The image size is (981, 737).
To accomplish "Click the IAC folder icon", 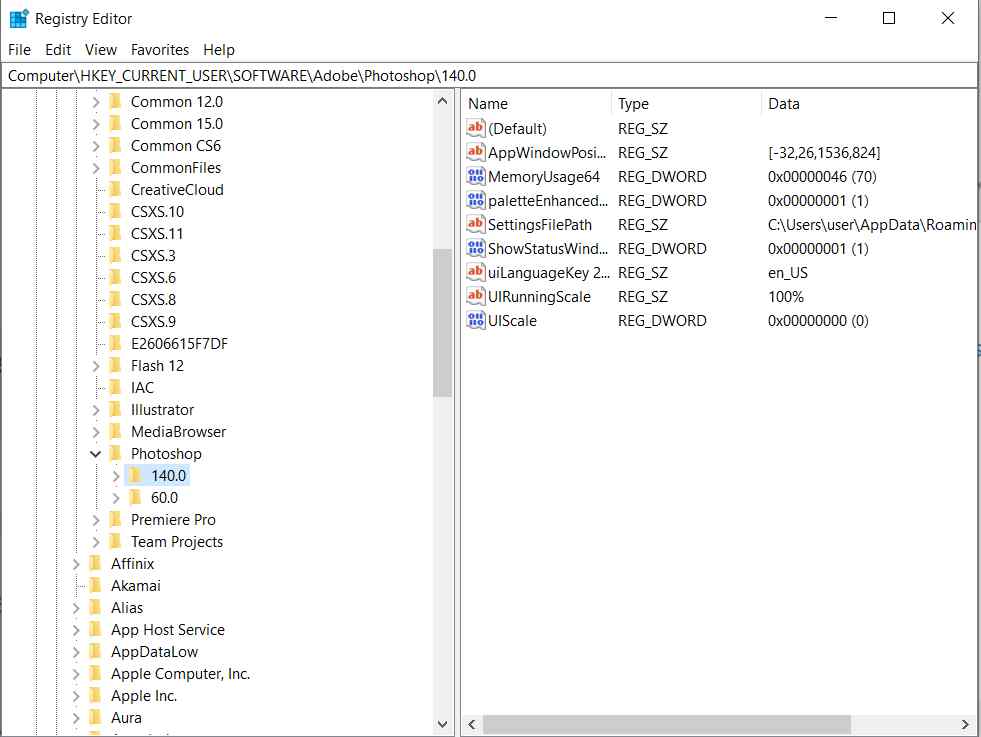I will click(116, 387).
